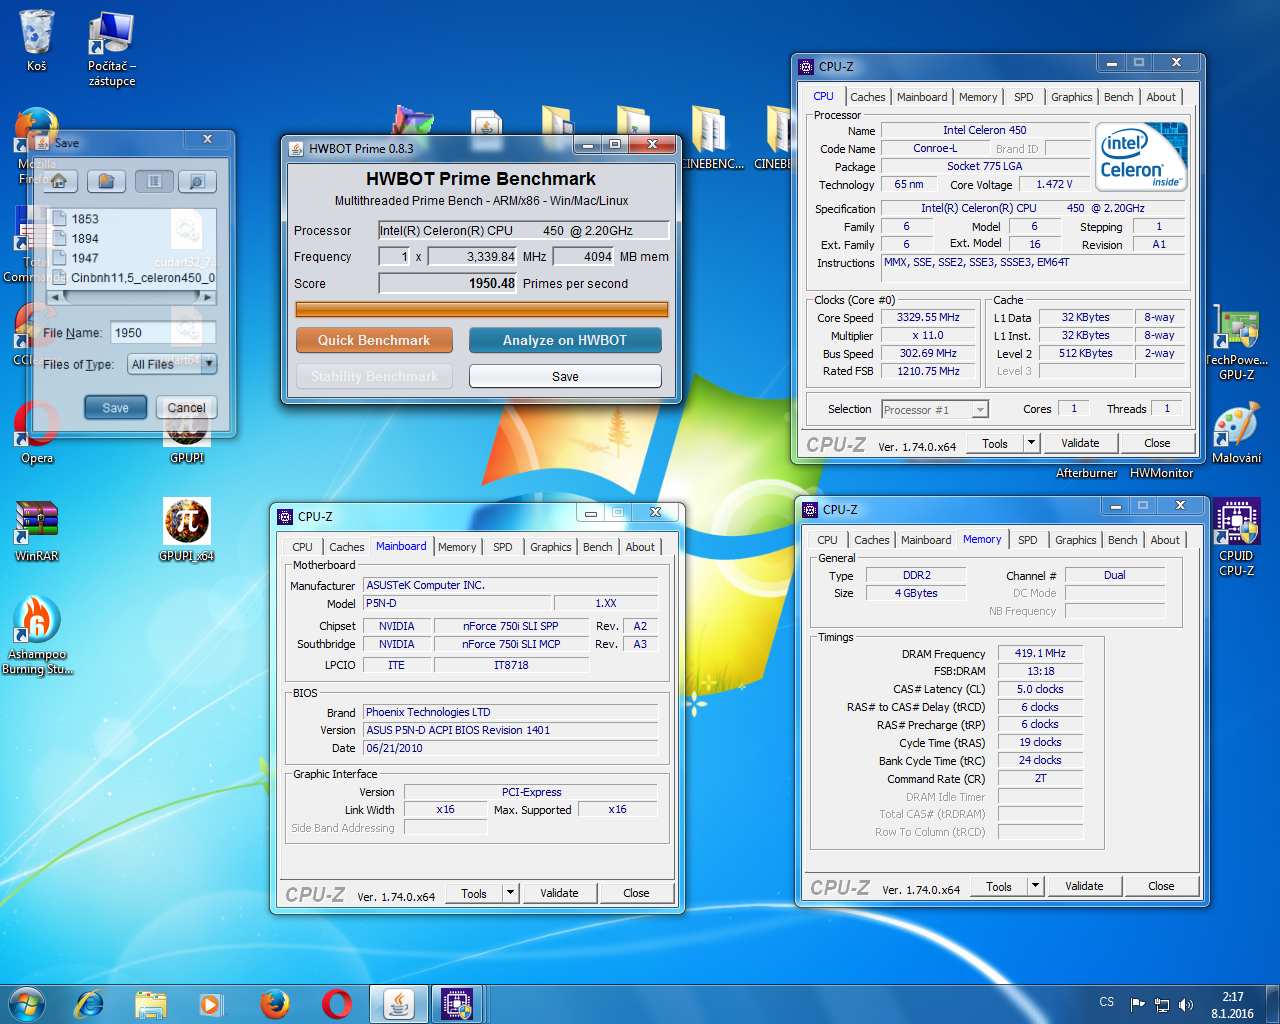Select Cinbnh11,5_celeron450_0 file
The image size is (1280, 1024).
pyautogui.click(x=133, y=278)
